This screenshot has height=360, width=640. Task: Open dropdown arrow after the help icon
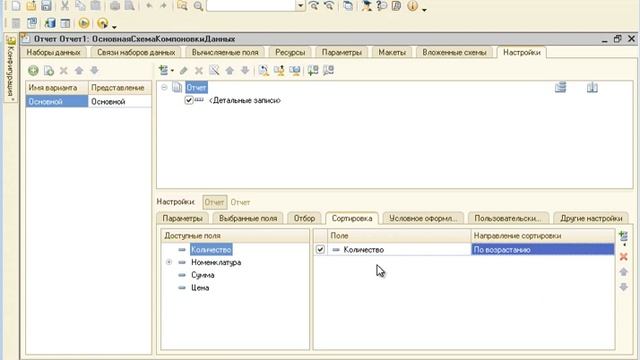(424, 9)
